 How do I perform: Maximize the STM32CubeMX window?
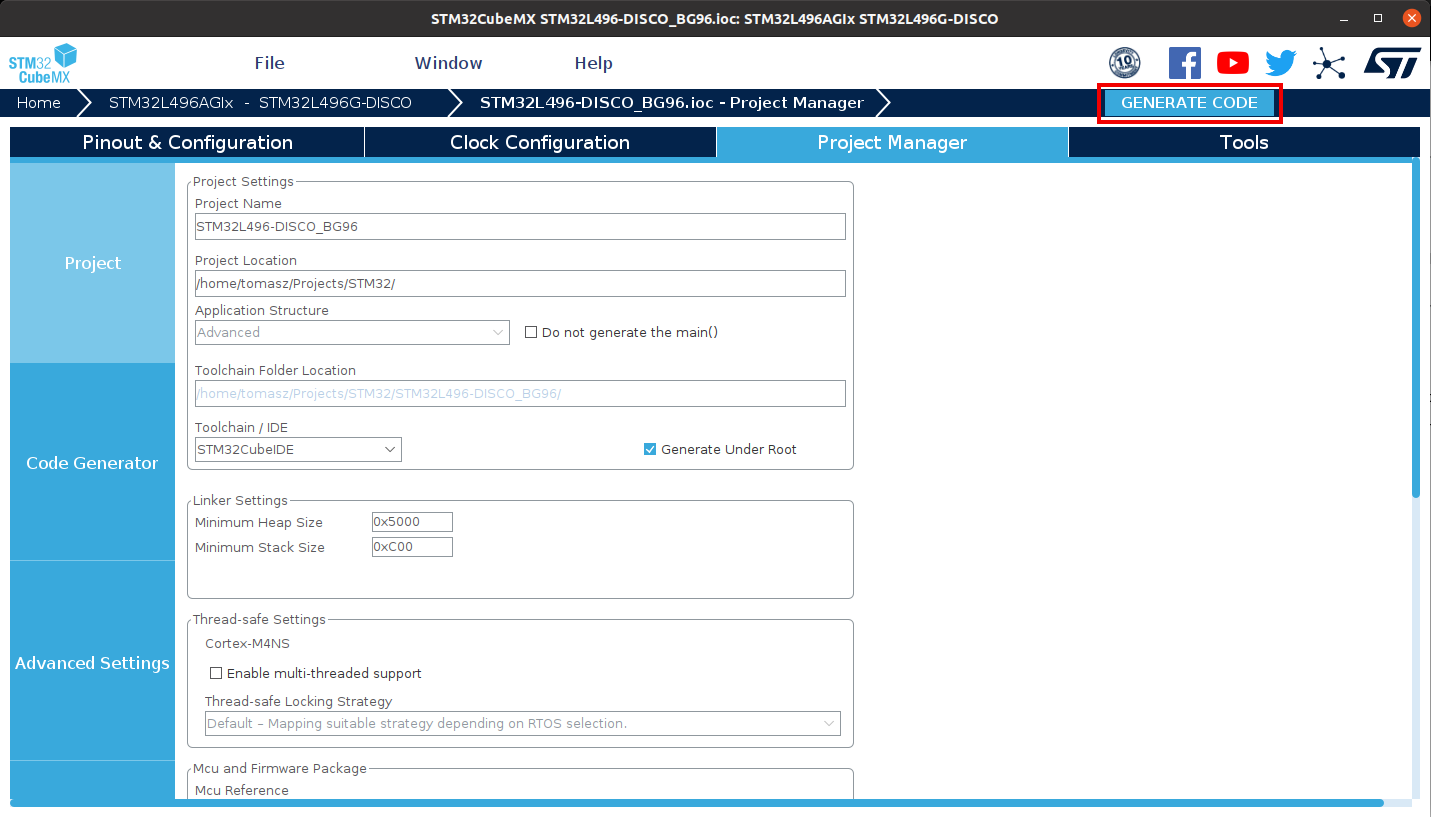(x=1378, y=19)
